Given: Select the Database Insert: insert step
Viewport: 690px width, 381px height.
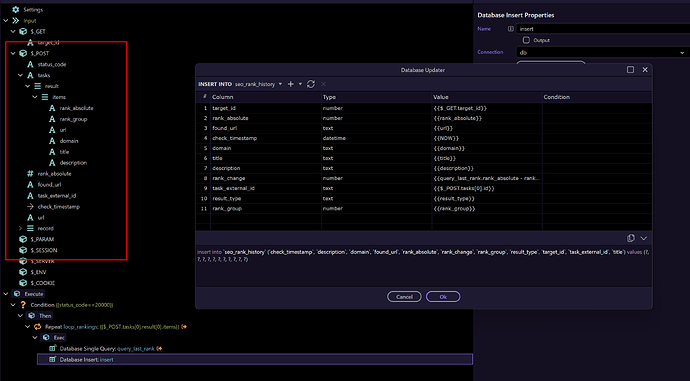Looking at the screenshot, I should [x=255, y=359].
